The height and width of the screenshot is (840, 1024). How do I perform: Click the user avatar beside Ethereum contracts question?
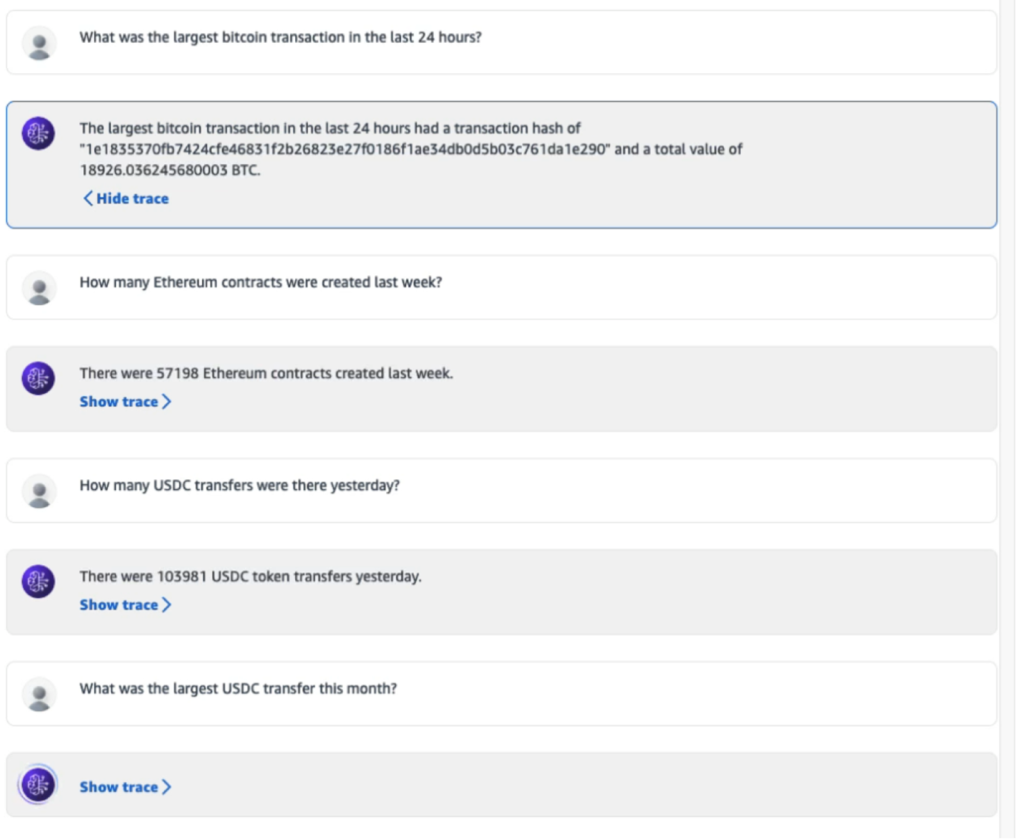pyautogui.click(x=38, y=287)
